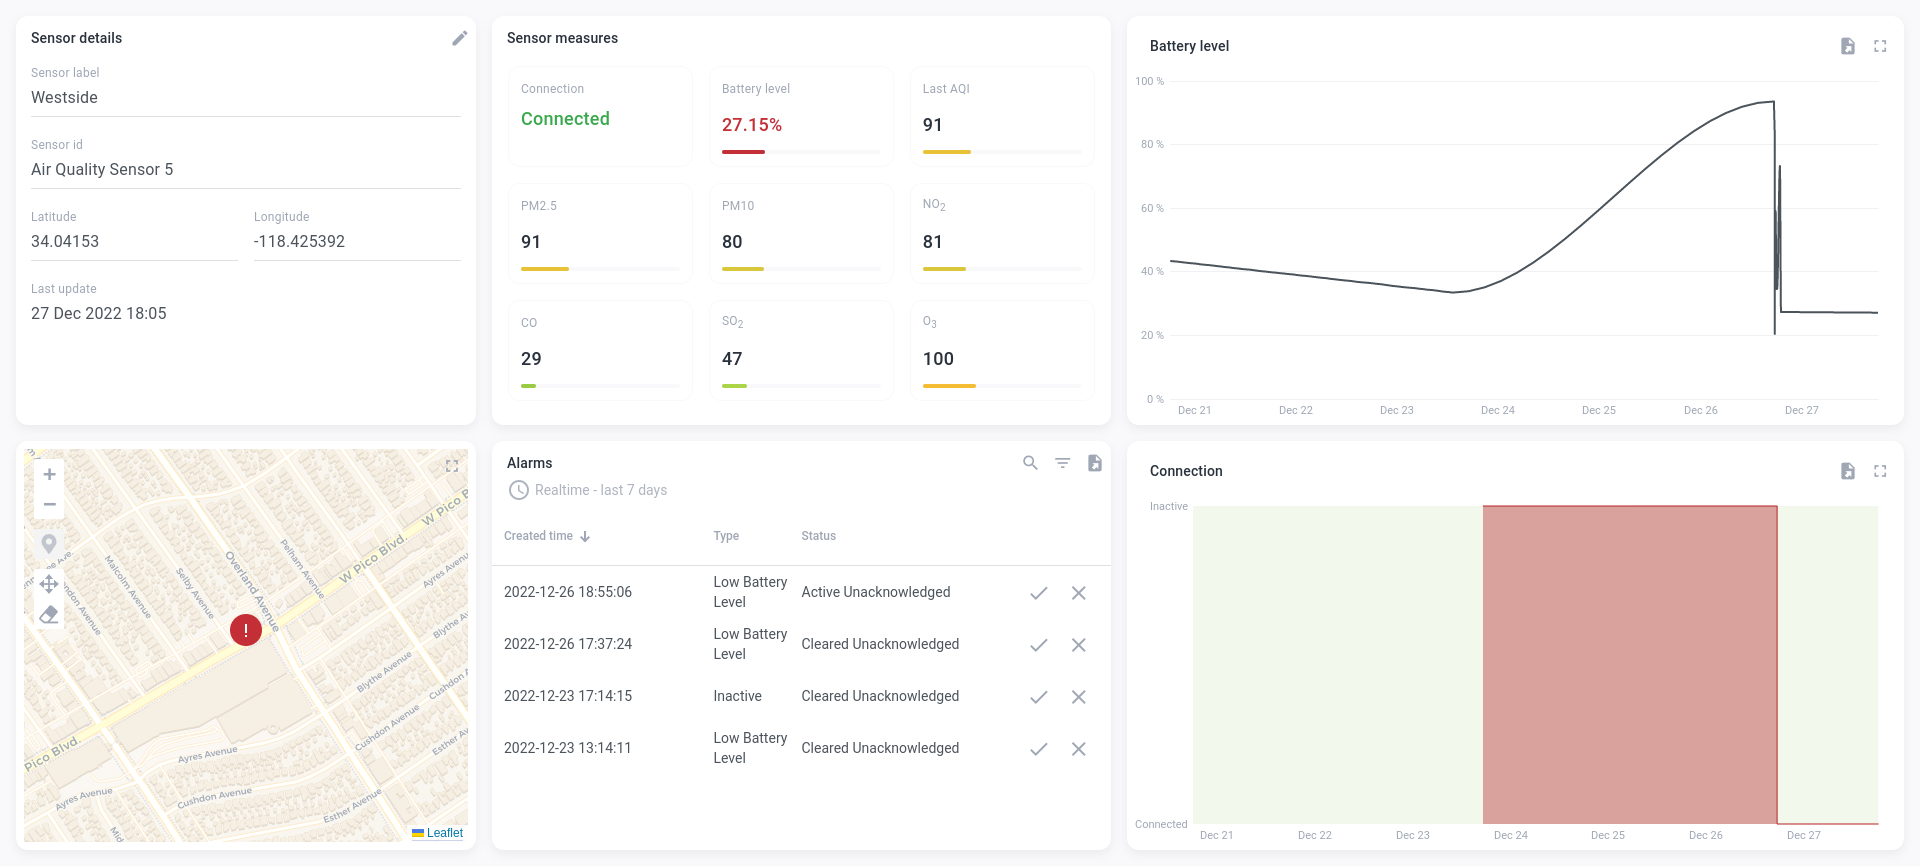Expand Battery level widget to fullscreen

pyautogui.click(x=1879, y=46)
